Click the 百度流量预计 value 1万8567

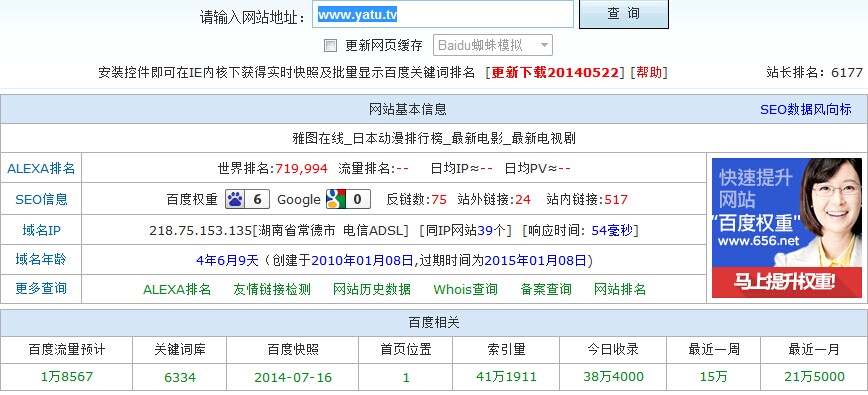[x=67, y=377]
